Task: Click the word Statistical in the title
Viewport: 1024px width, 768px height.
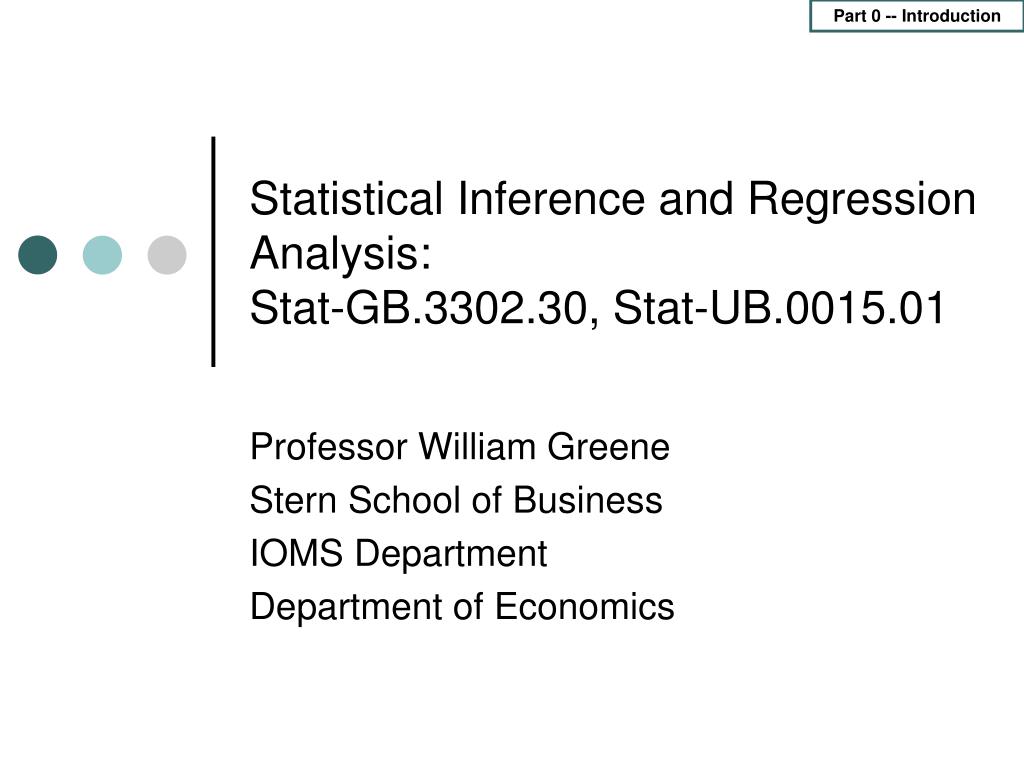Action: (346, 199)
